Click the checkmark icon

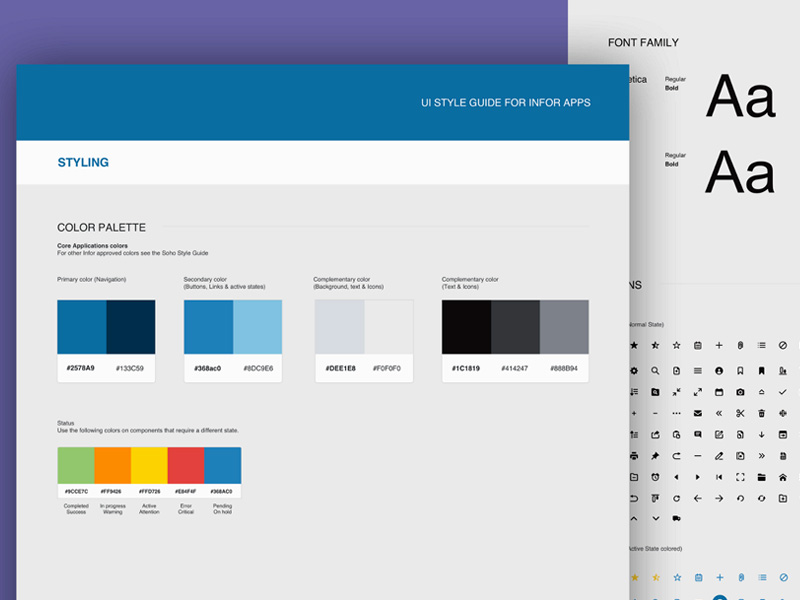pyautogui.click(x=783, y=392)
